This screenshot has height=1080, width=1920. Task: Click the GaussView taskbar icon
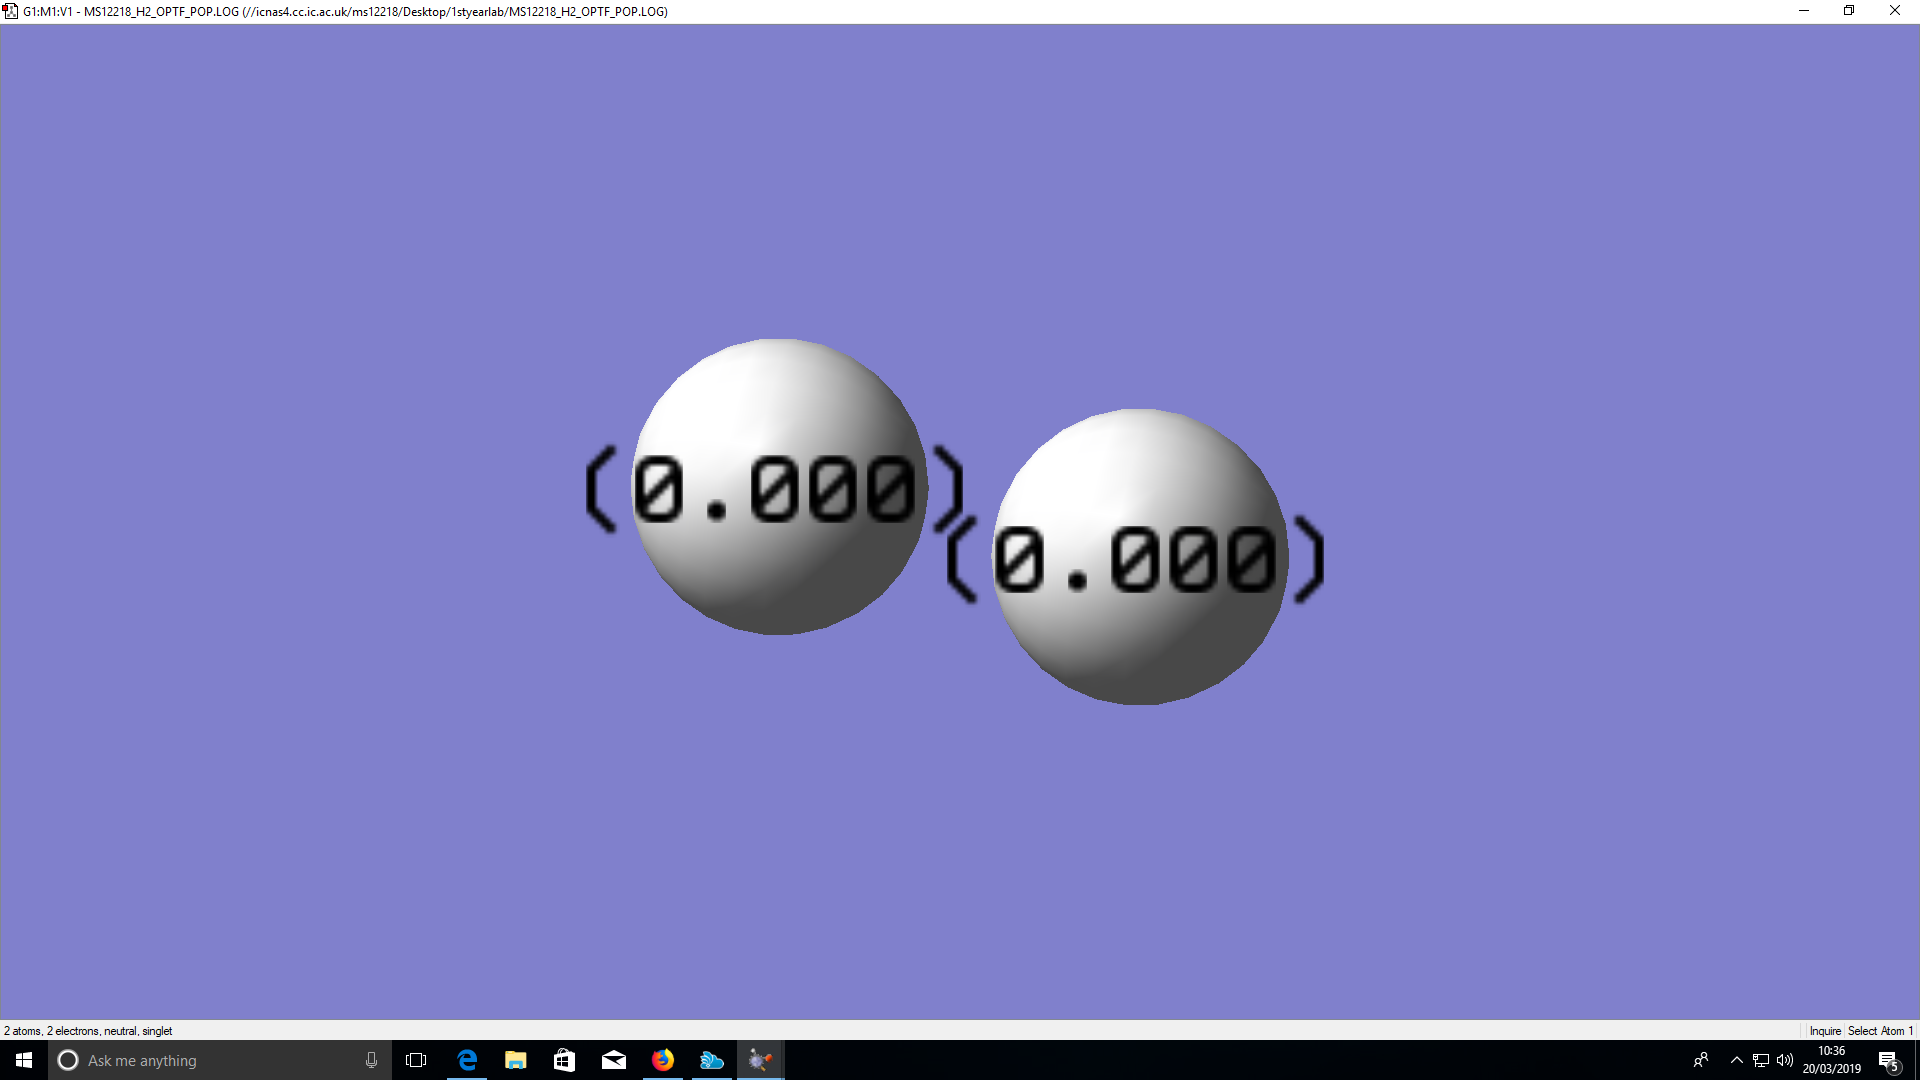coord(760,1060)
